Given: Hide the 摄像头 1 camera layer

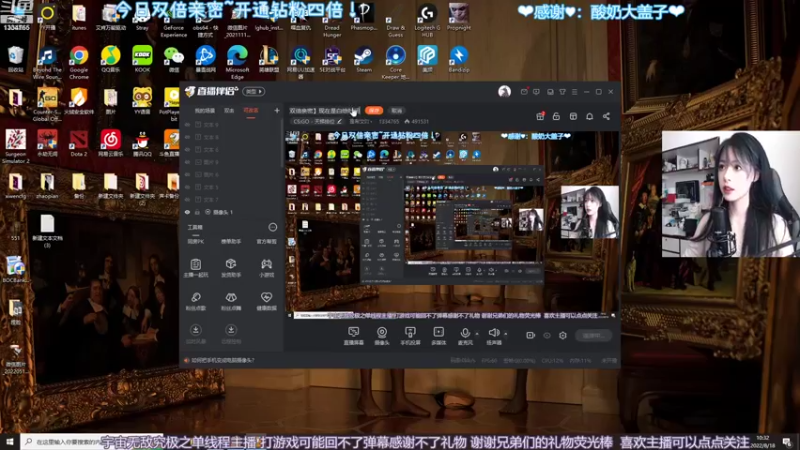Looking at the screenshot, I should coord(188,212).
